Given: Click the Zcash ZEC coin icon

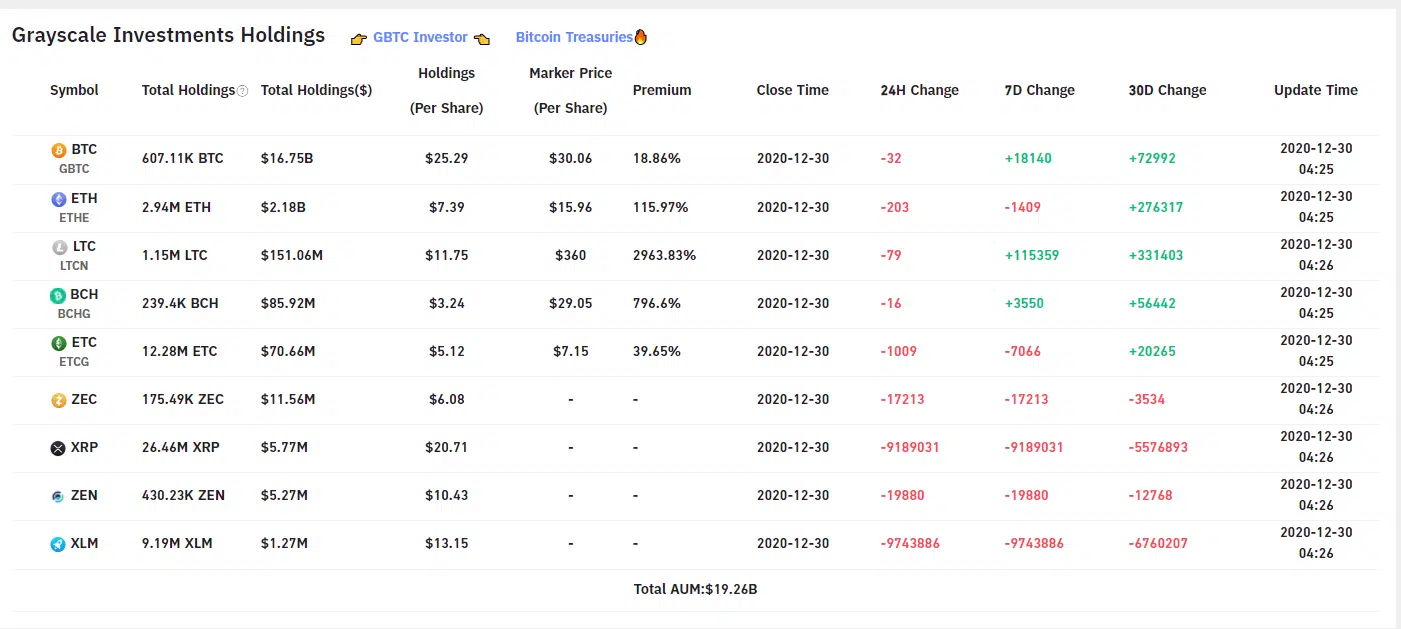Looking at the screenshot, I should [59, 400].
